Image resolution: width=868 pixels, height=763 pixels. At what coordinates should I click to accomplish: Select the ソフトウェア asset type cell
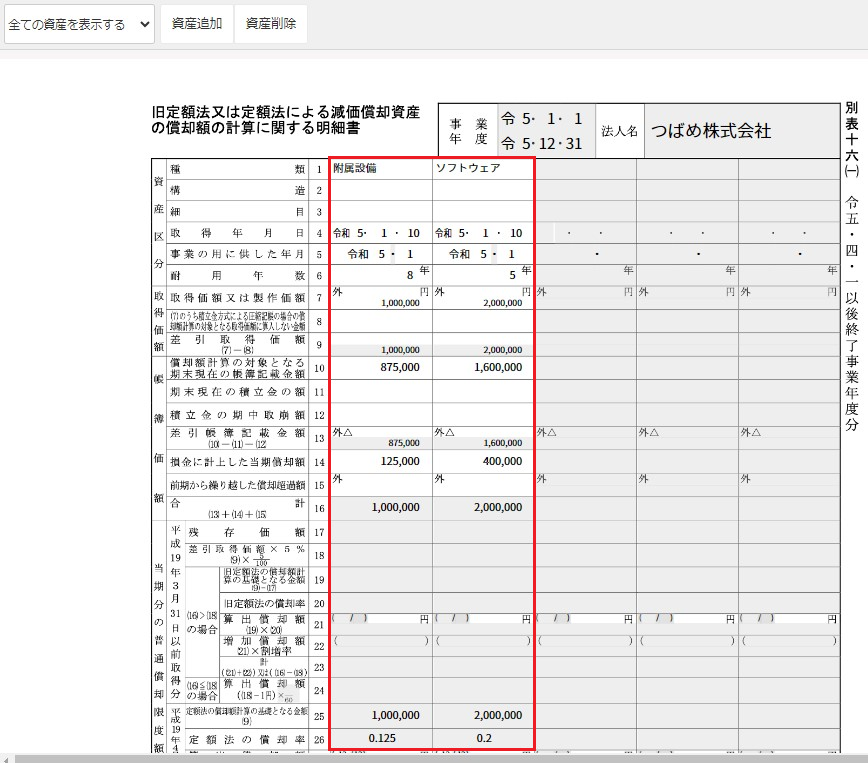click(x=483, y=169)
